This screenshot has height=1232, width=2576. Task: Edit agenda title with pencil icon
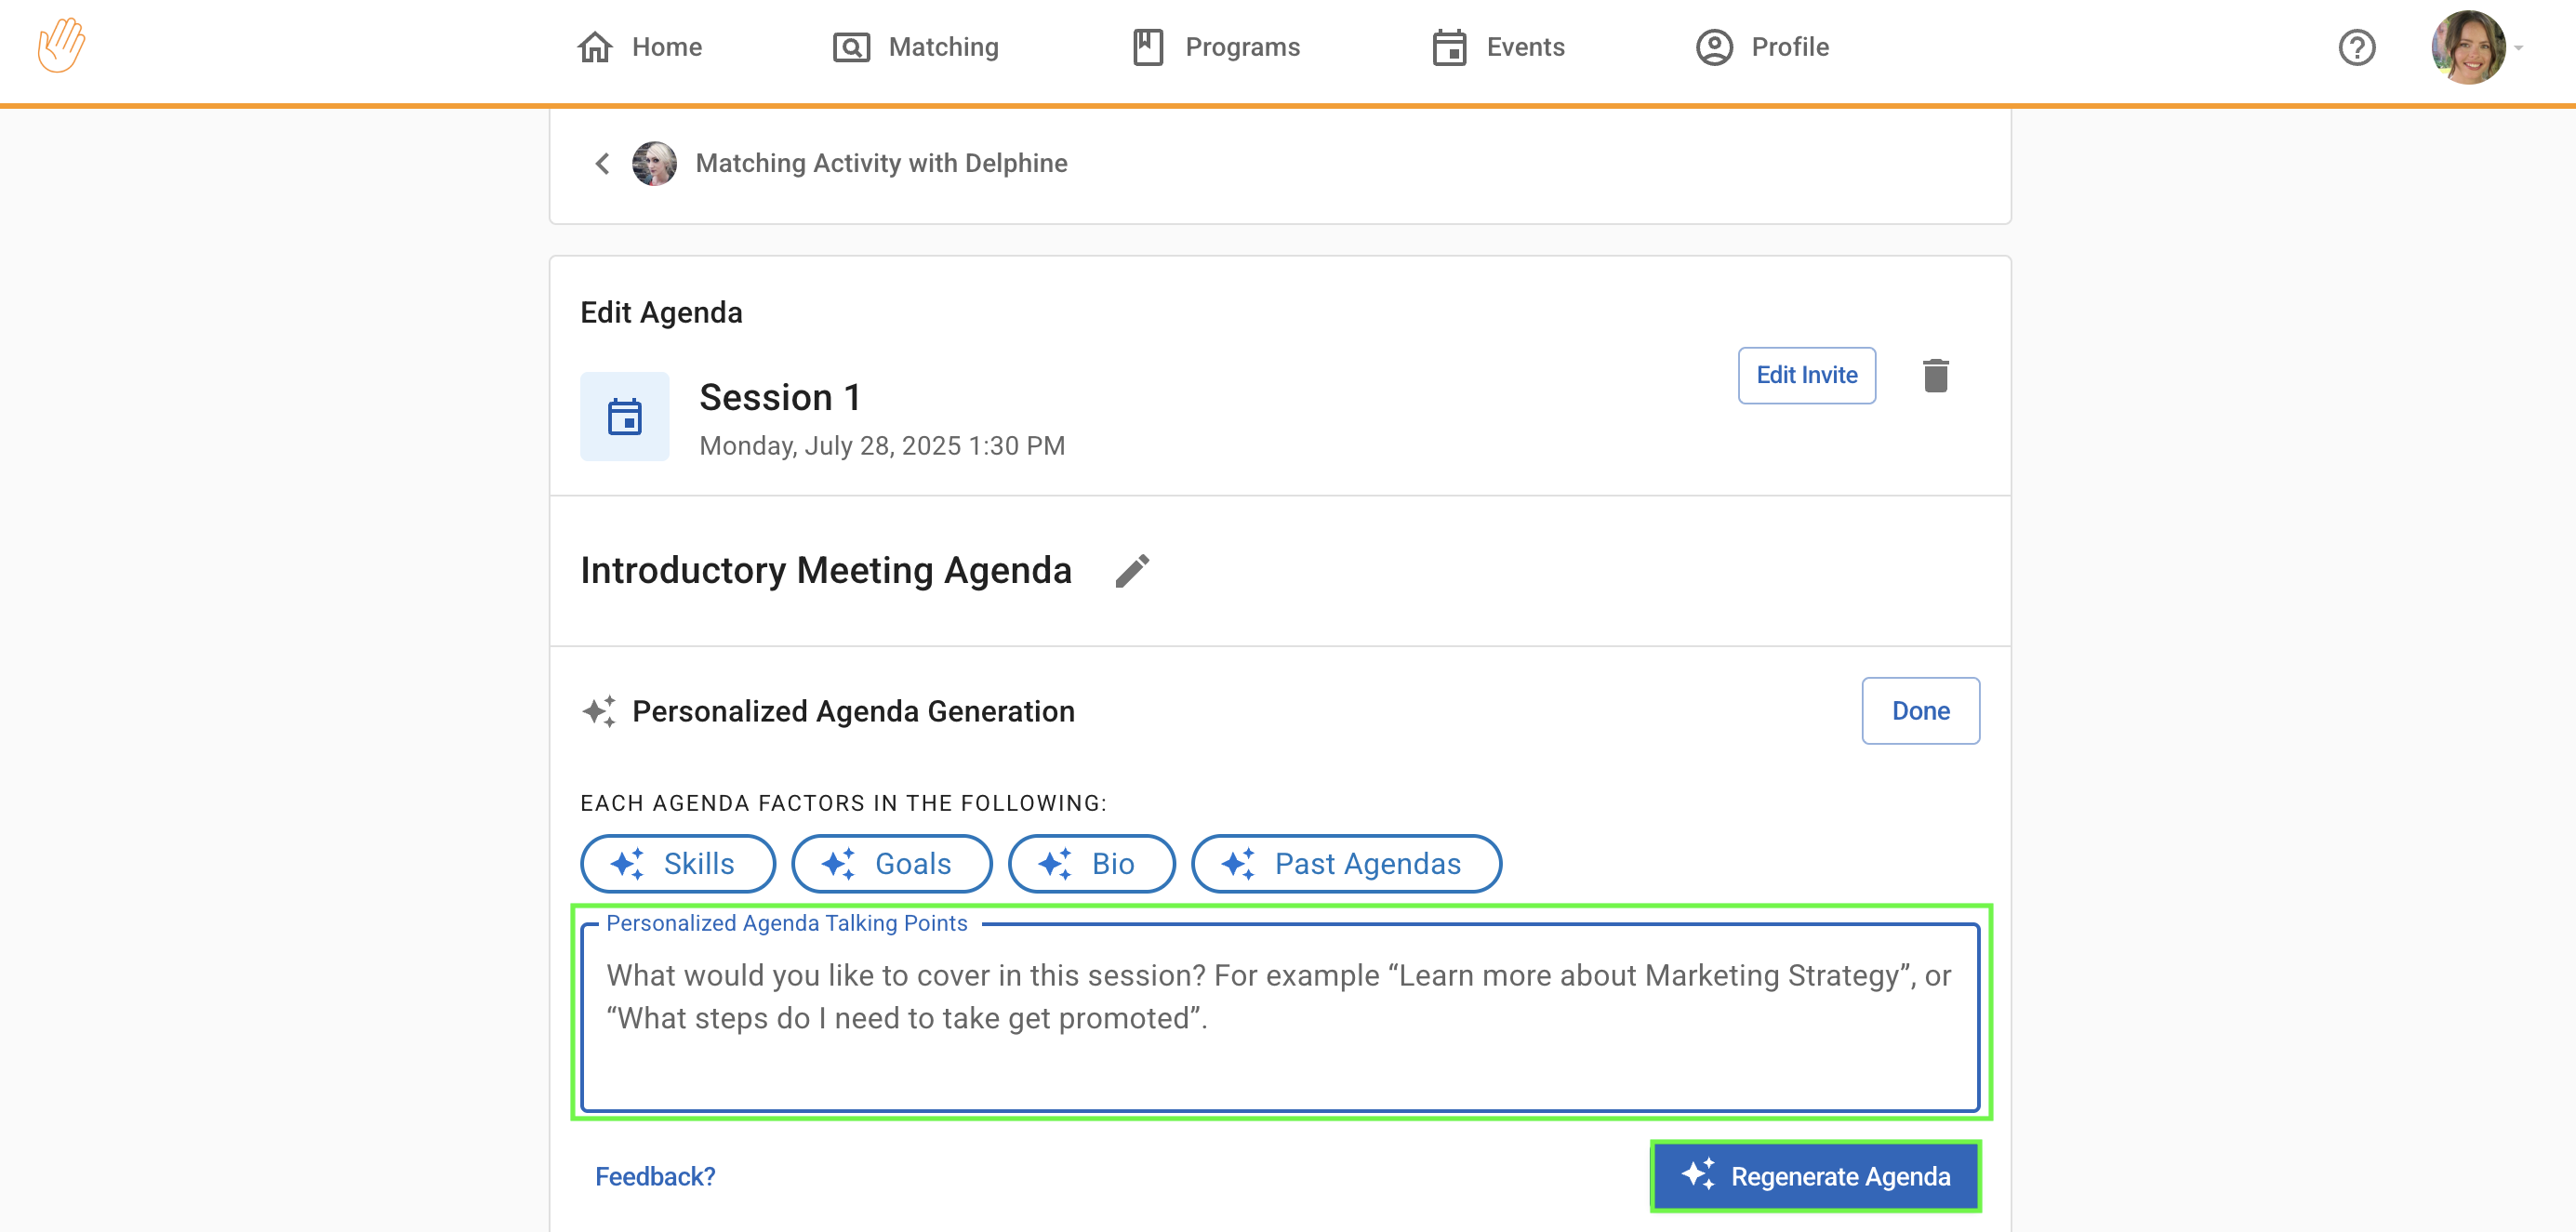click(x=1132, y=571)
